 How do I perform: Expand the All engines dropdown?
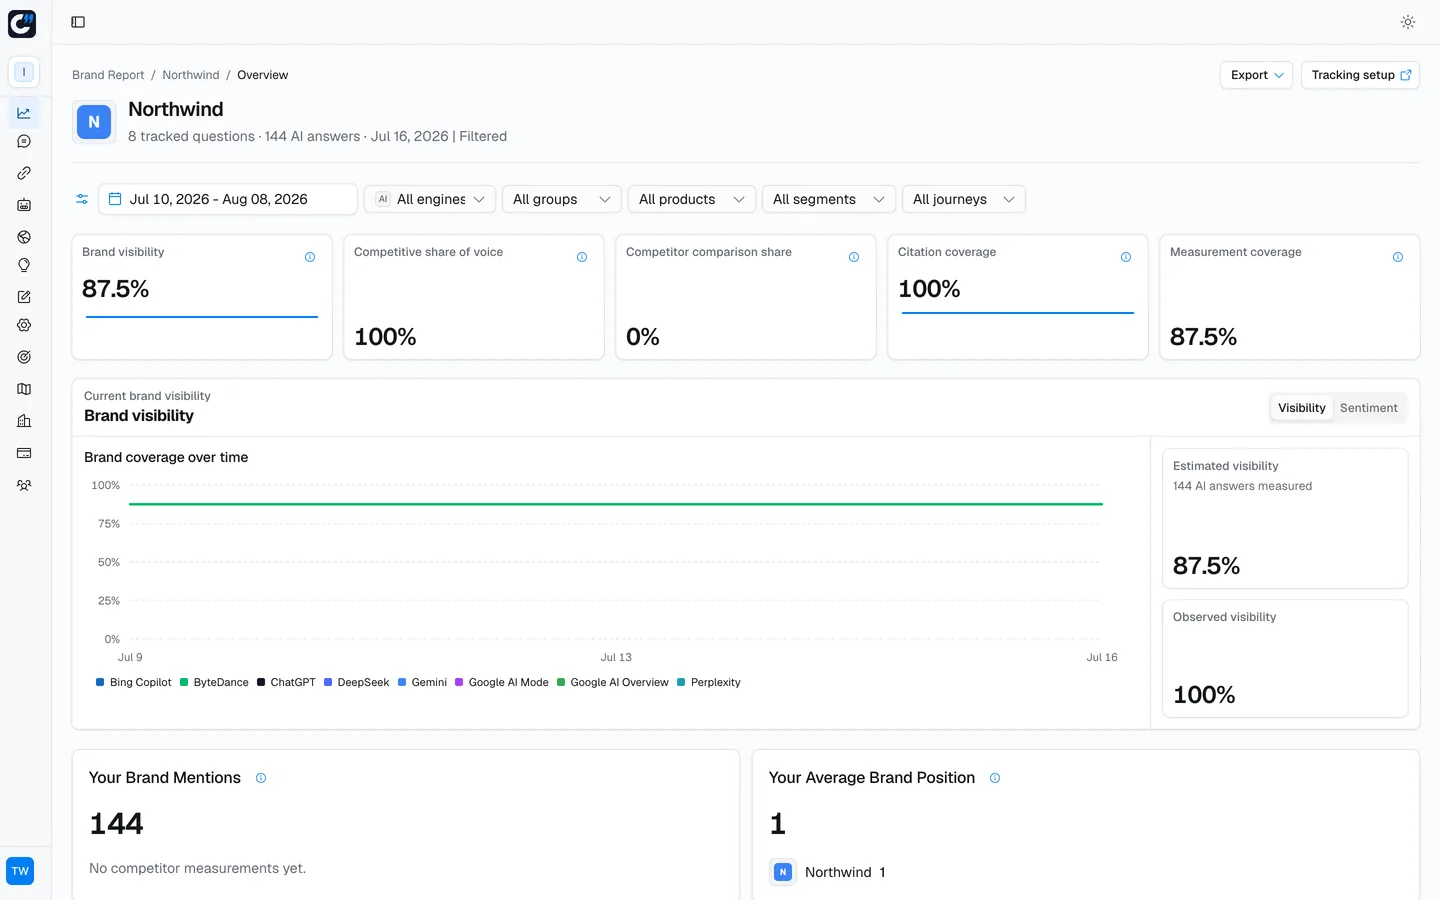[x=430, y=199]
